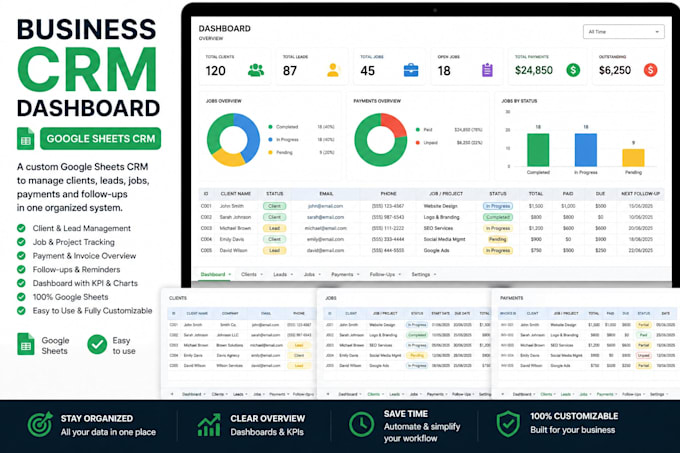680x453 pixels.
Task: Expand the Dashboard sheet tab arrow
Action: coord(230,274)
